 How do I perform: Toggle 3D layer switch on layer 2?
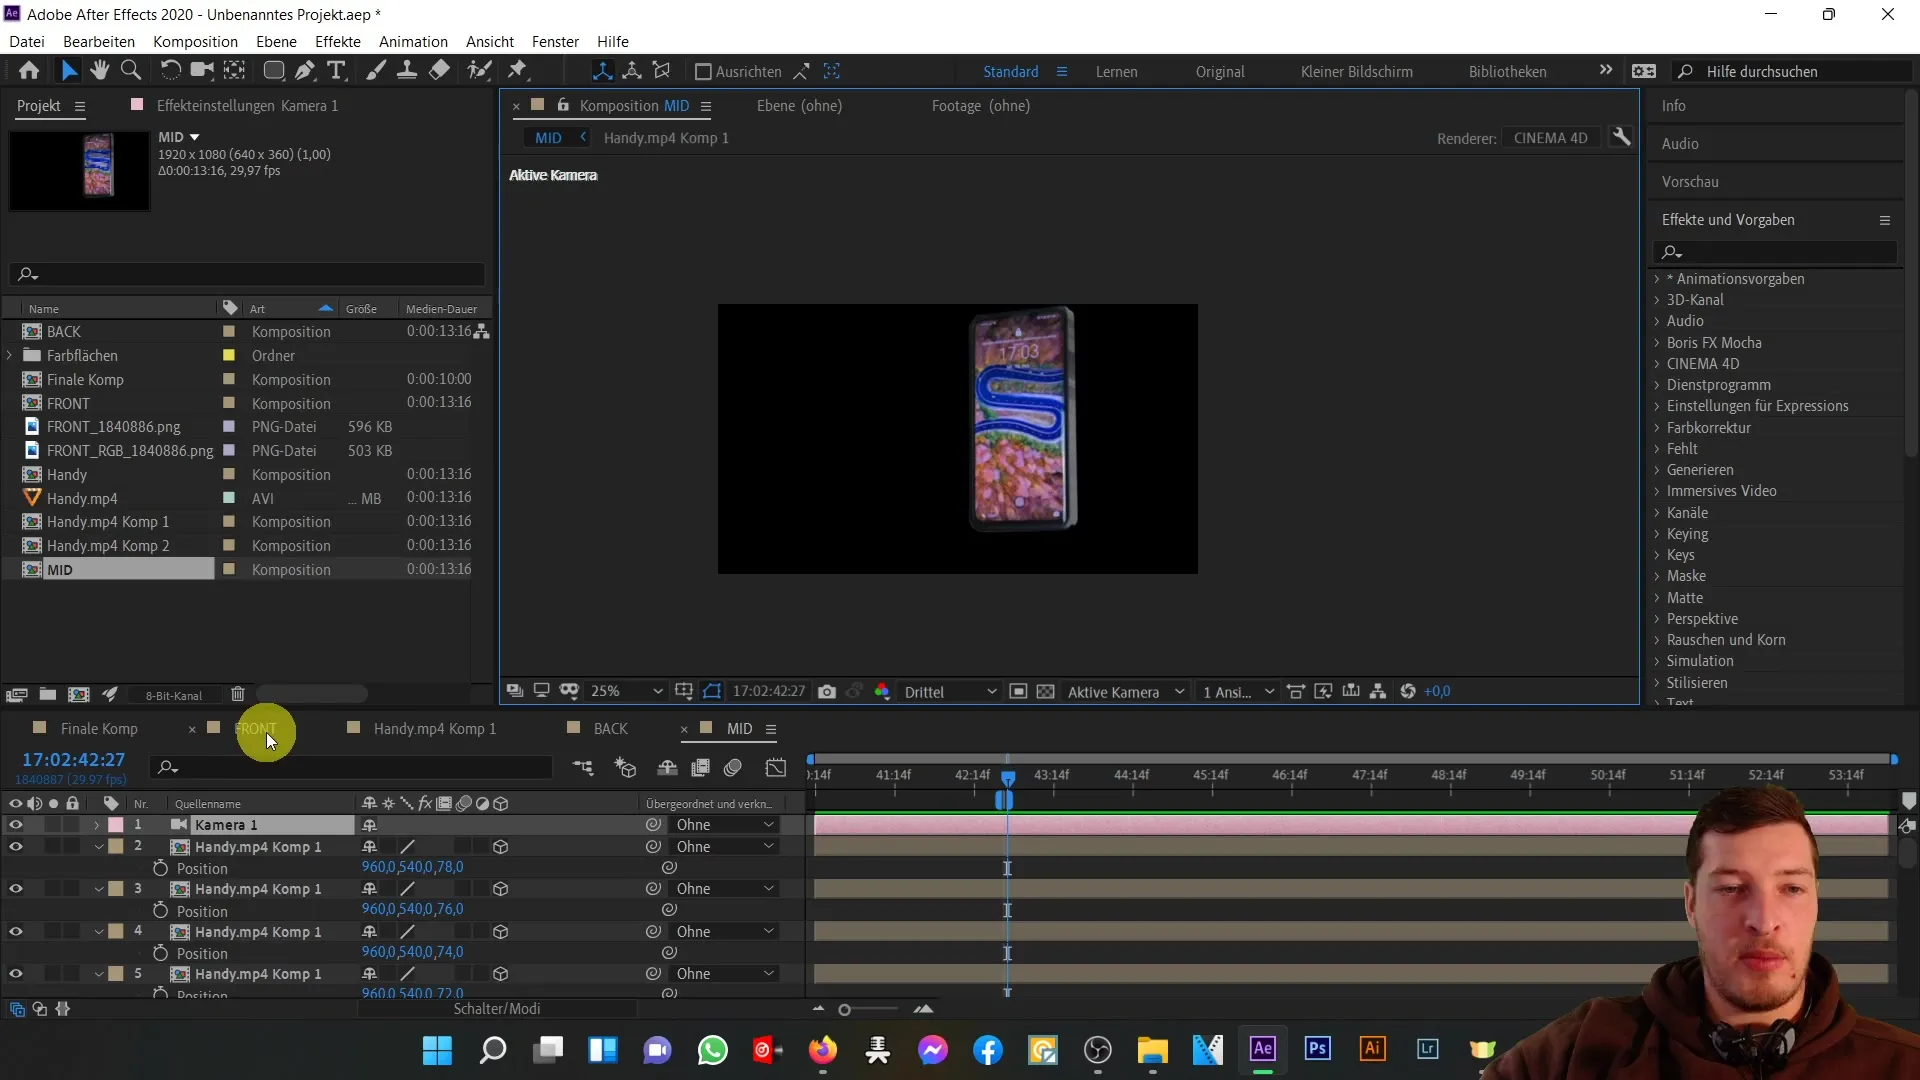point(501,847)
